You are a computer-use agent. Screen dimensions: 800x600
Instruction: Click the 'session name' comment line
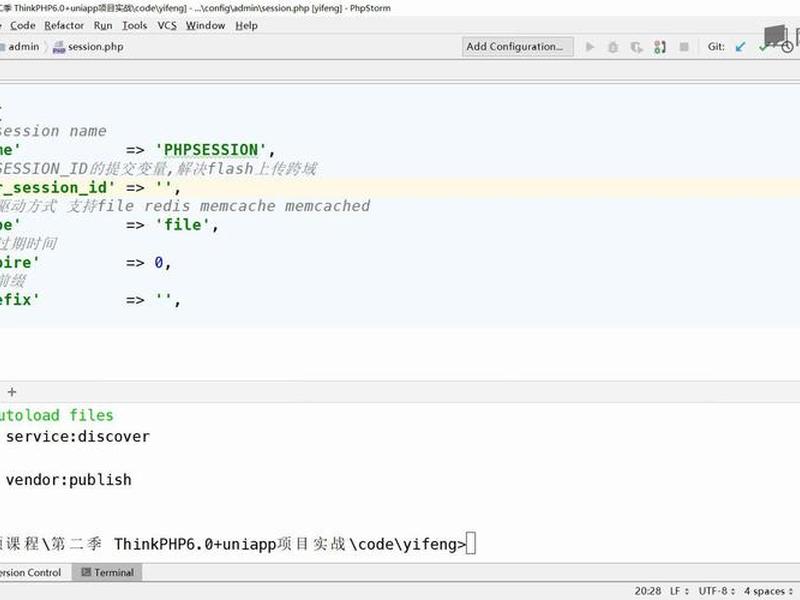pos(53,131)
